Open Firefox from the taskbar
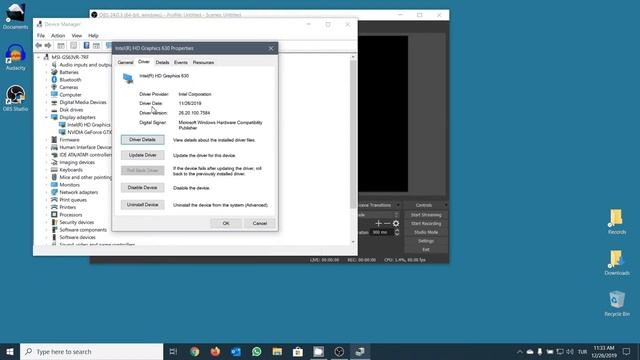640x360 pixels. pyautogui.click(x=215, y=351)
